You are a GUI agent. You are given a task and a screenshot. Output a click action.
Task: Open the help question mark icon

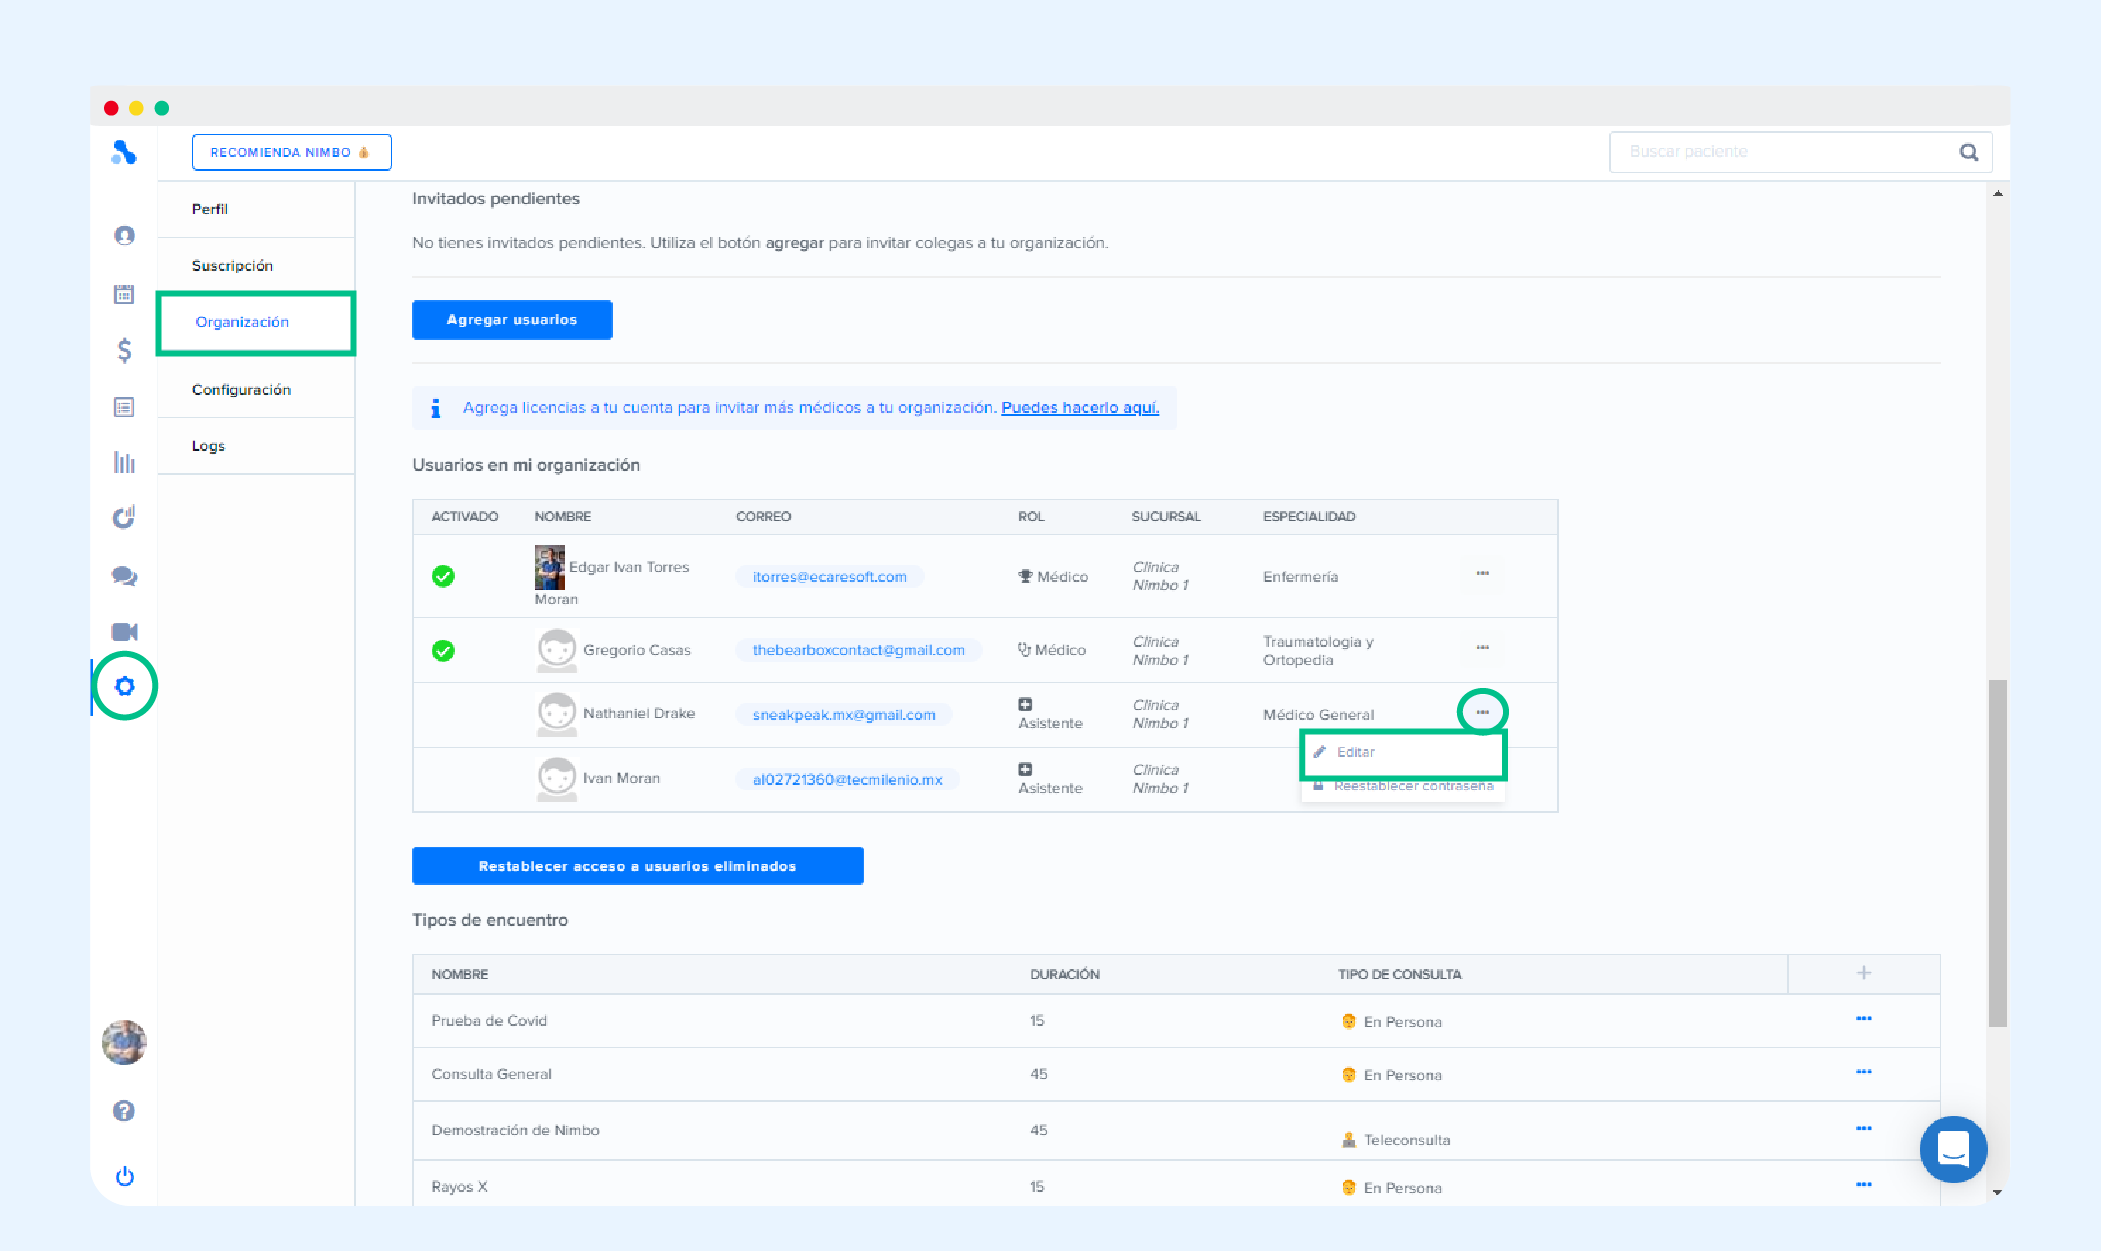[x=124, y=1111]
